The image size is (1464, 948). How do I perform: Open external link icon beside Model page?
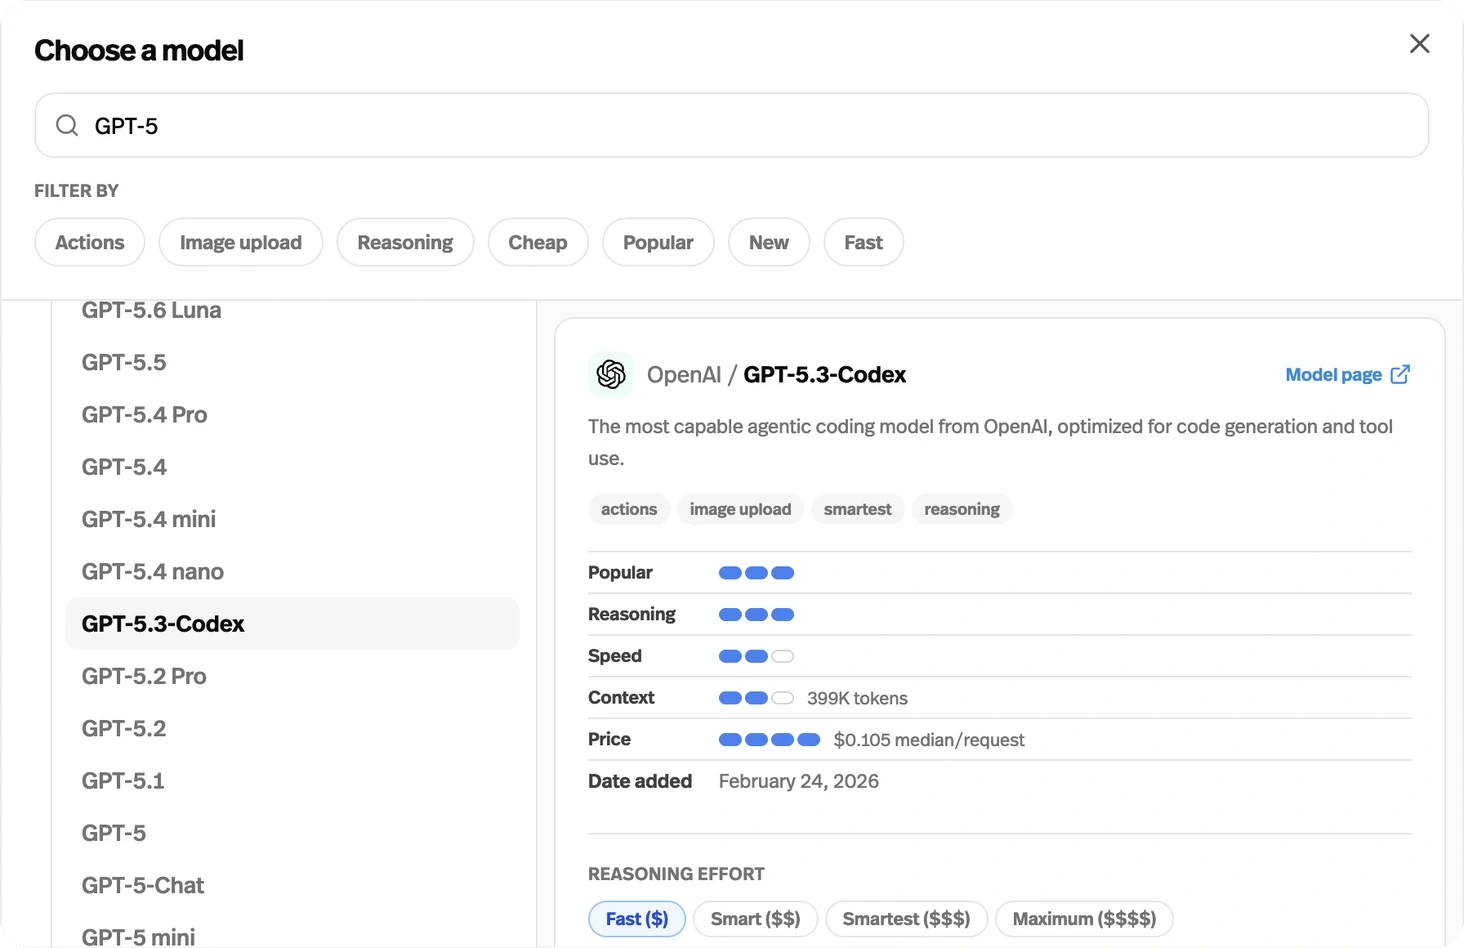1400,374
